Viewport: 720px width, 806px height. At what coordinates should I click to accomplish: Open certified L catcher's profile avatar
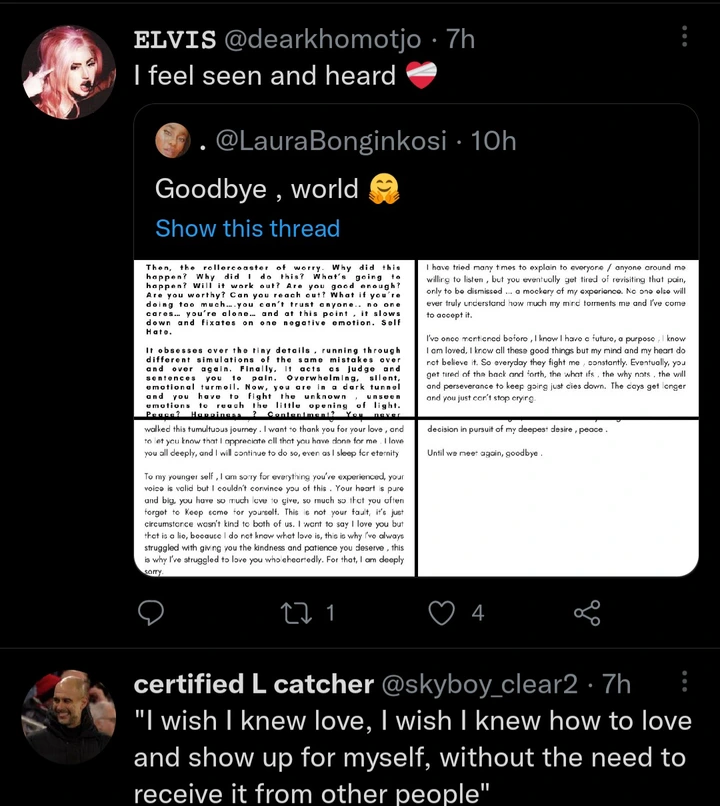point(68,717)
